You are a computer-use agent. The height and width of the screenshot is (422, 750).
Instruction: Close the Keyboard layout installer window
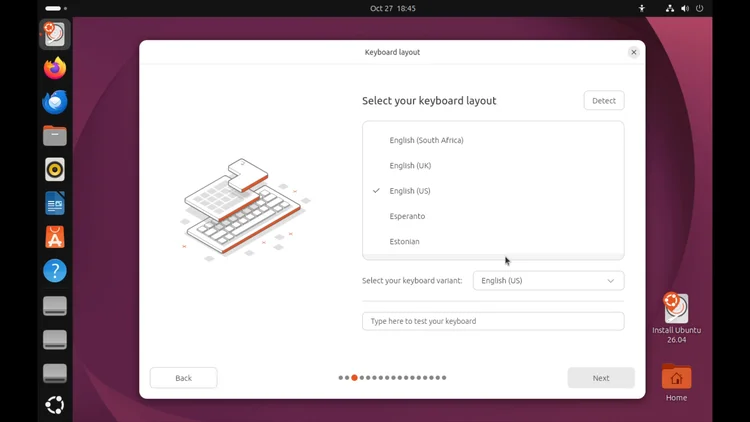click(x=633, y=52)
